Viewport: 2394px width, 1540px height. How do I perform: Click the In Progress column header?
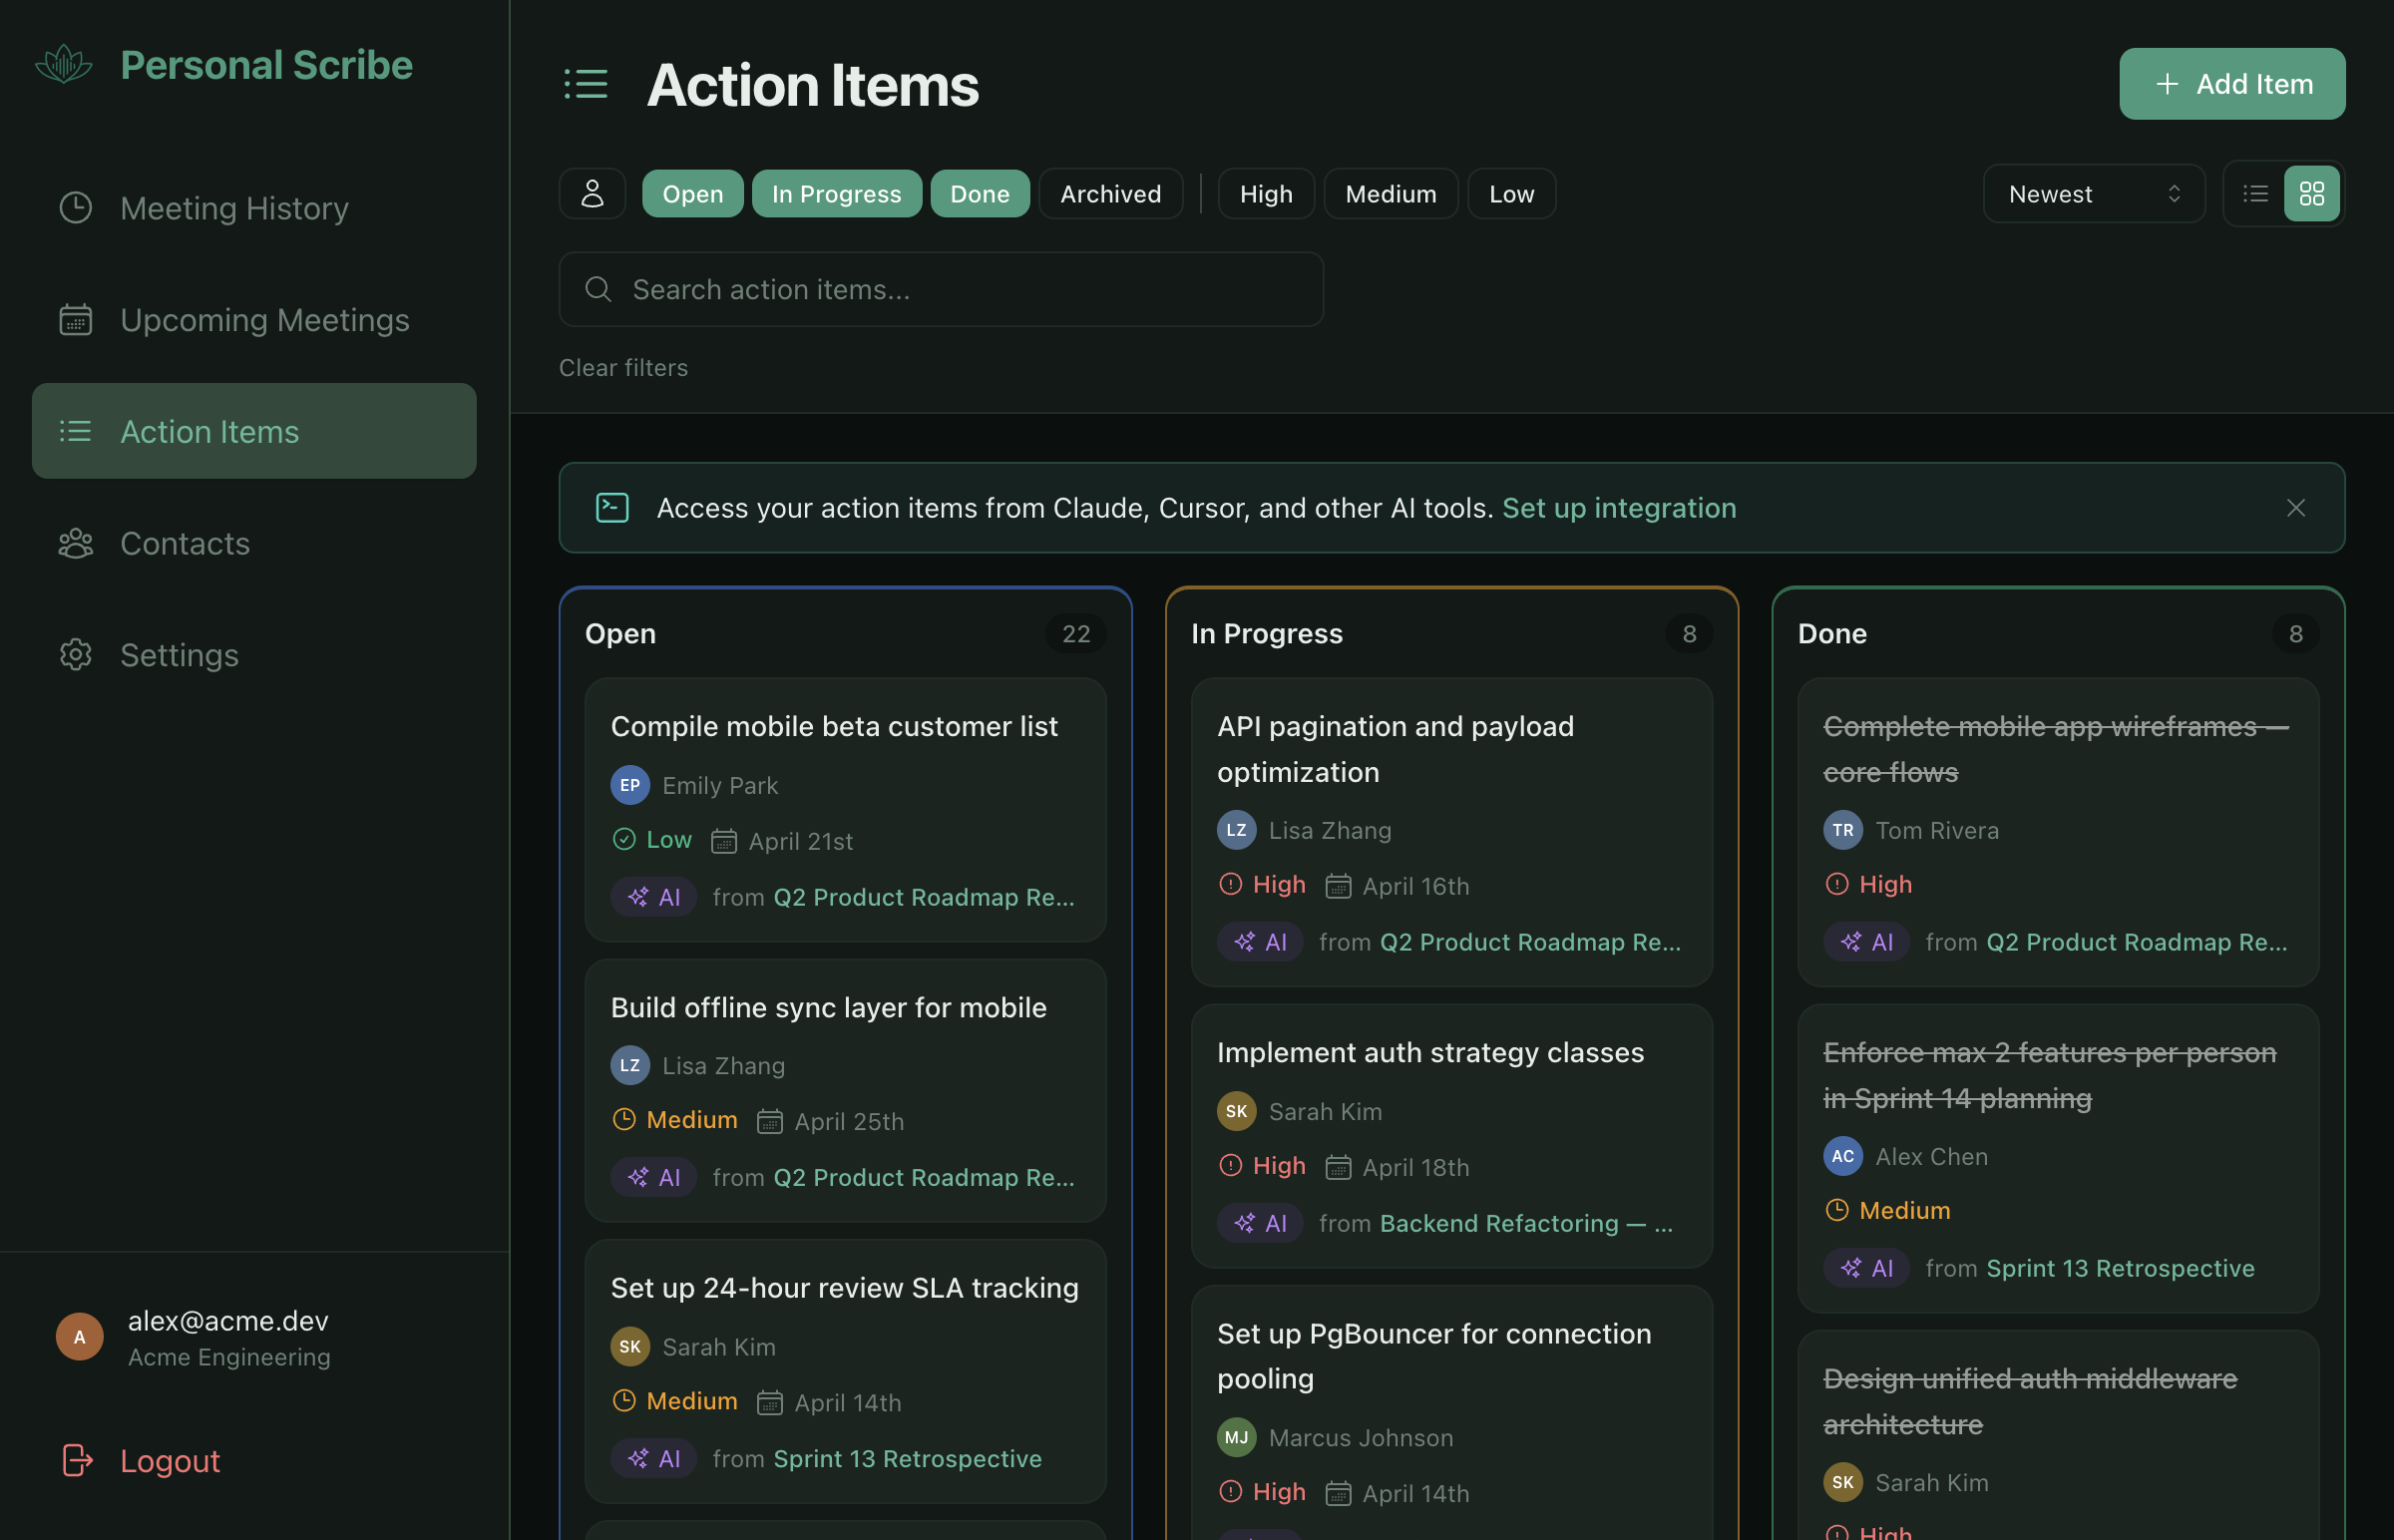pos(1266,634)
